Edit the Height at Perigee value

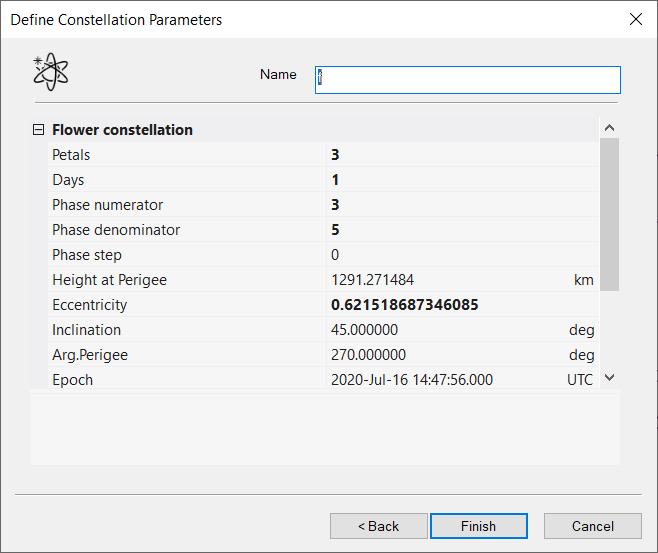tap(440, 280)
